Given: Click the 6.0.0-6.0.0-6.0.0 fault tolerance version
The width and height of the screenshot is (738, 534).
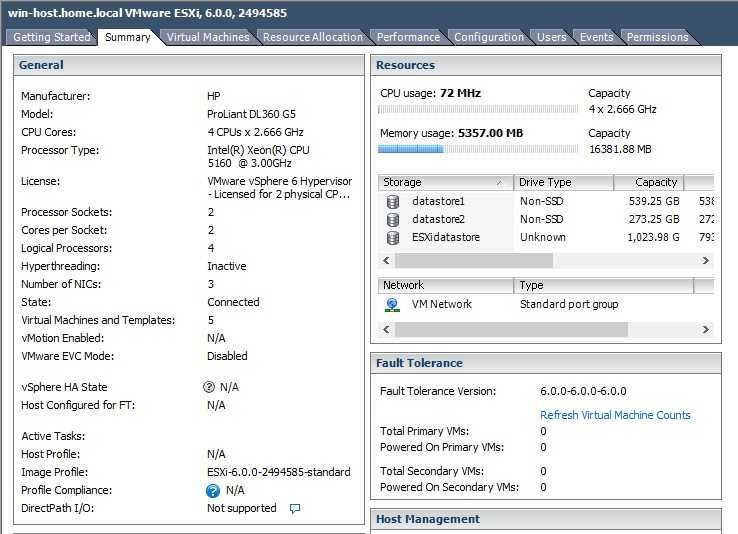Looking at the screenshot, I should point(583,391).
